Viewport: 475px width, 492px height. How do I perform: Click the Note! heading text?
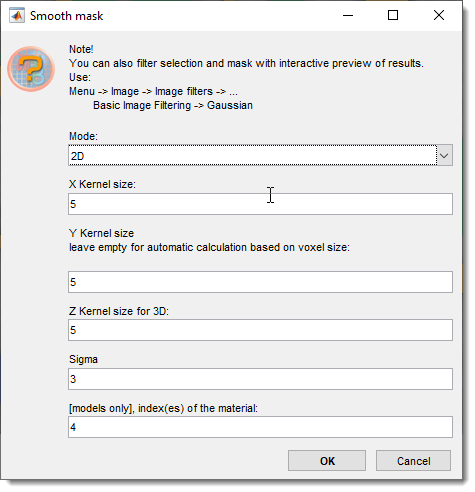coord(81,49)
